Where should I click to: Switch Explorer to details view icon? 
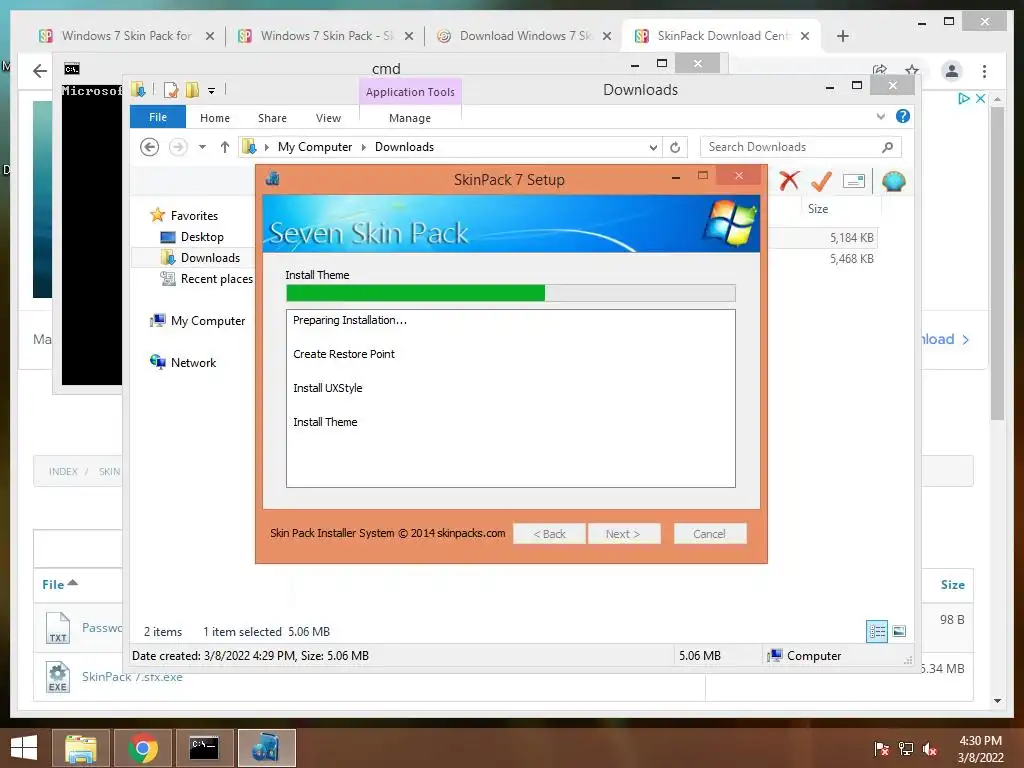tap(876, 632)
